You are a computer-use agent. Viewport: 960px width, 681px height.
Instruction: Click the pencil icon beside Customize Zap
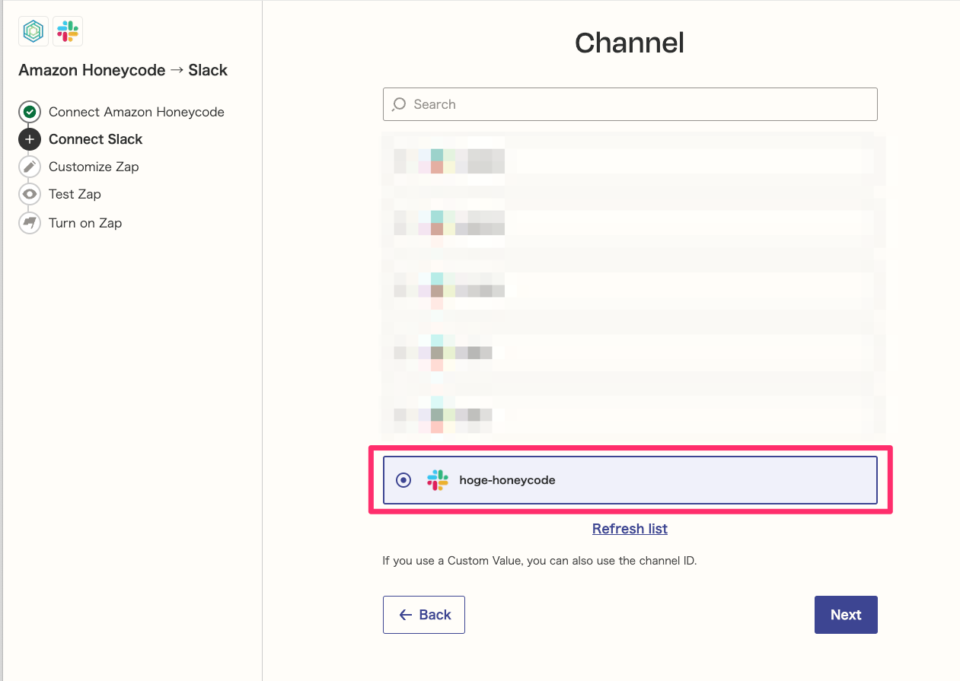[x=29, y=166]
